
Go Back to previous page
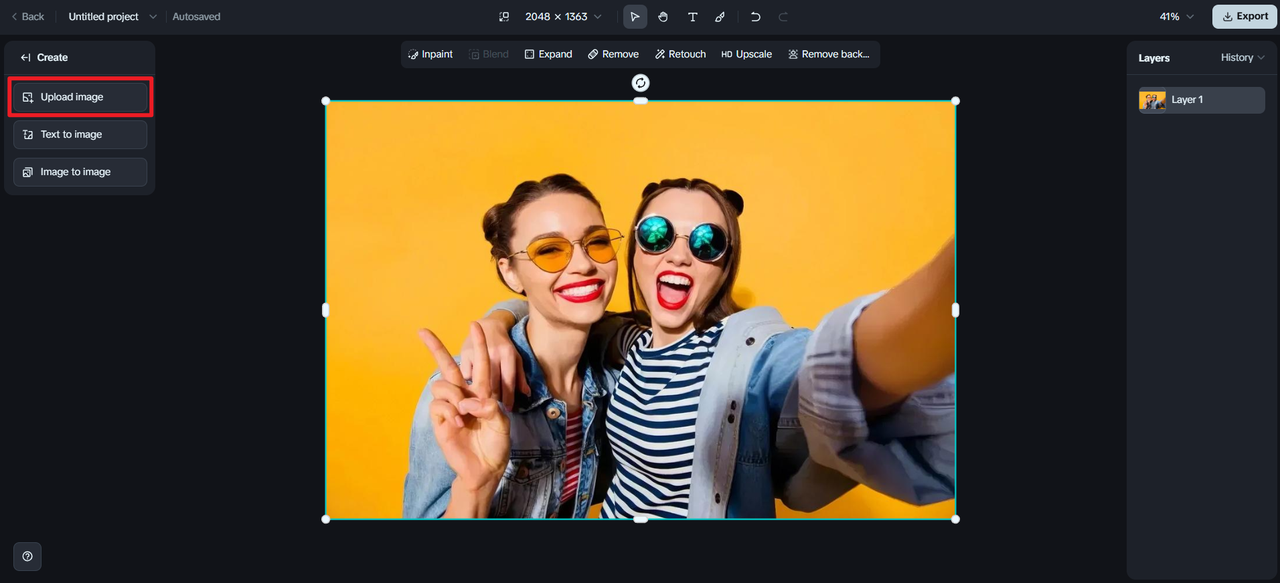tap(27, 17)
